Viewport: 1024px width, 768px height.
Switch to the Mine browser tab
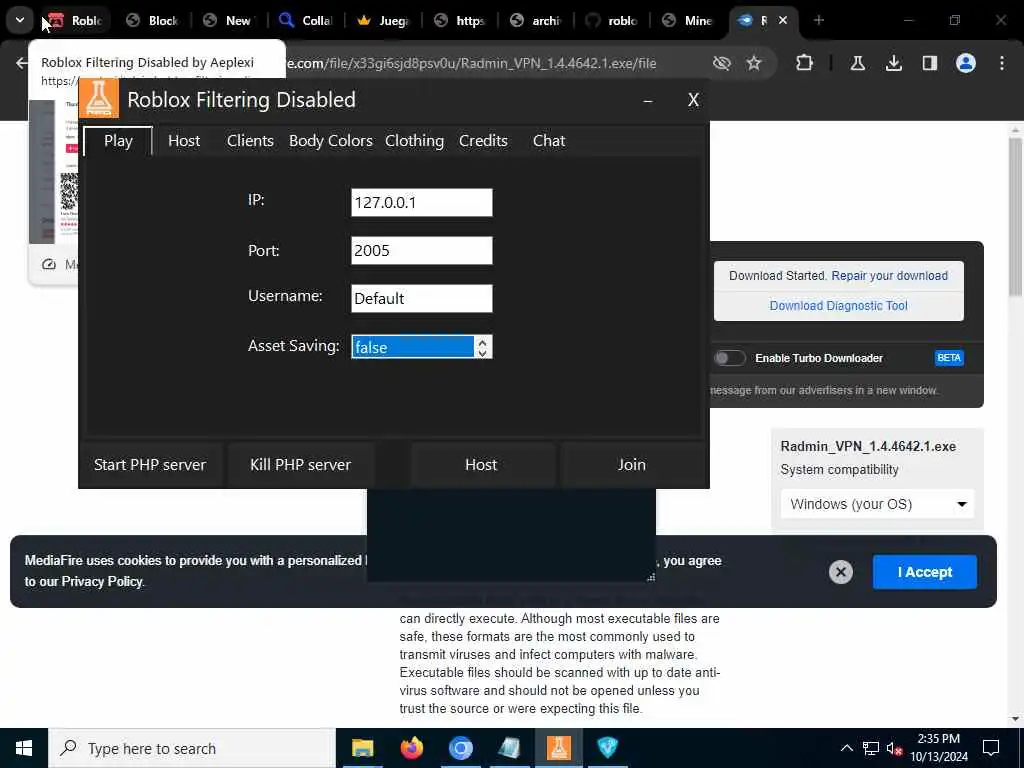688,21
